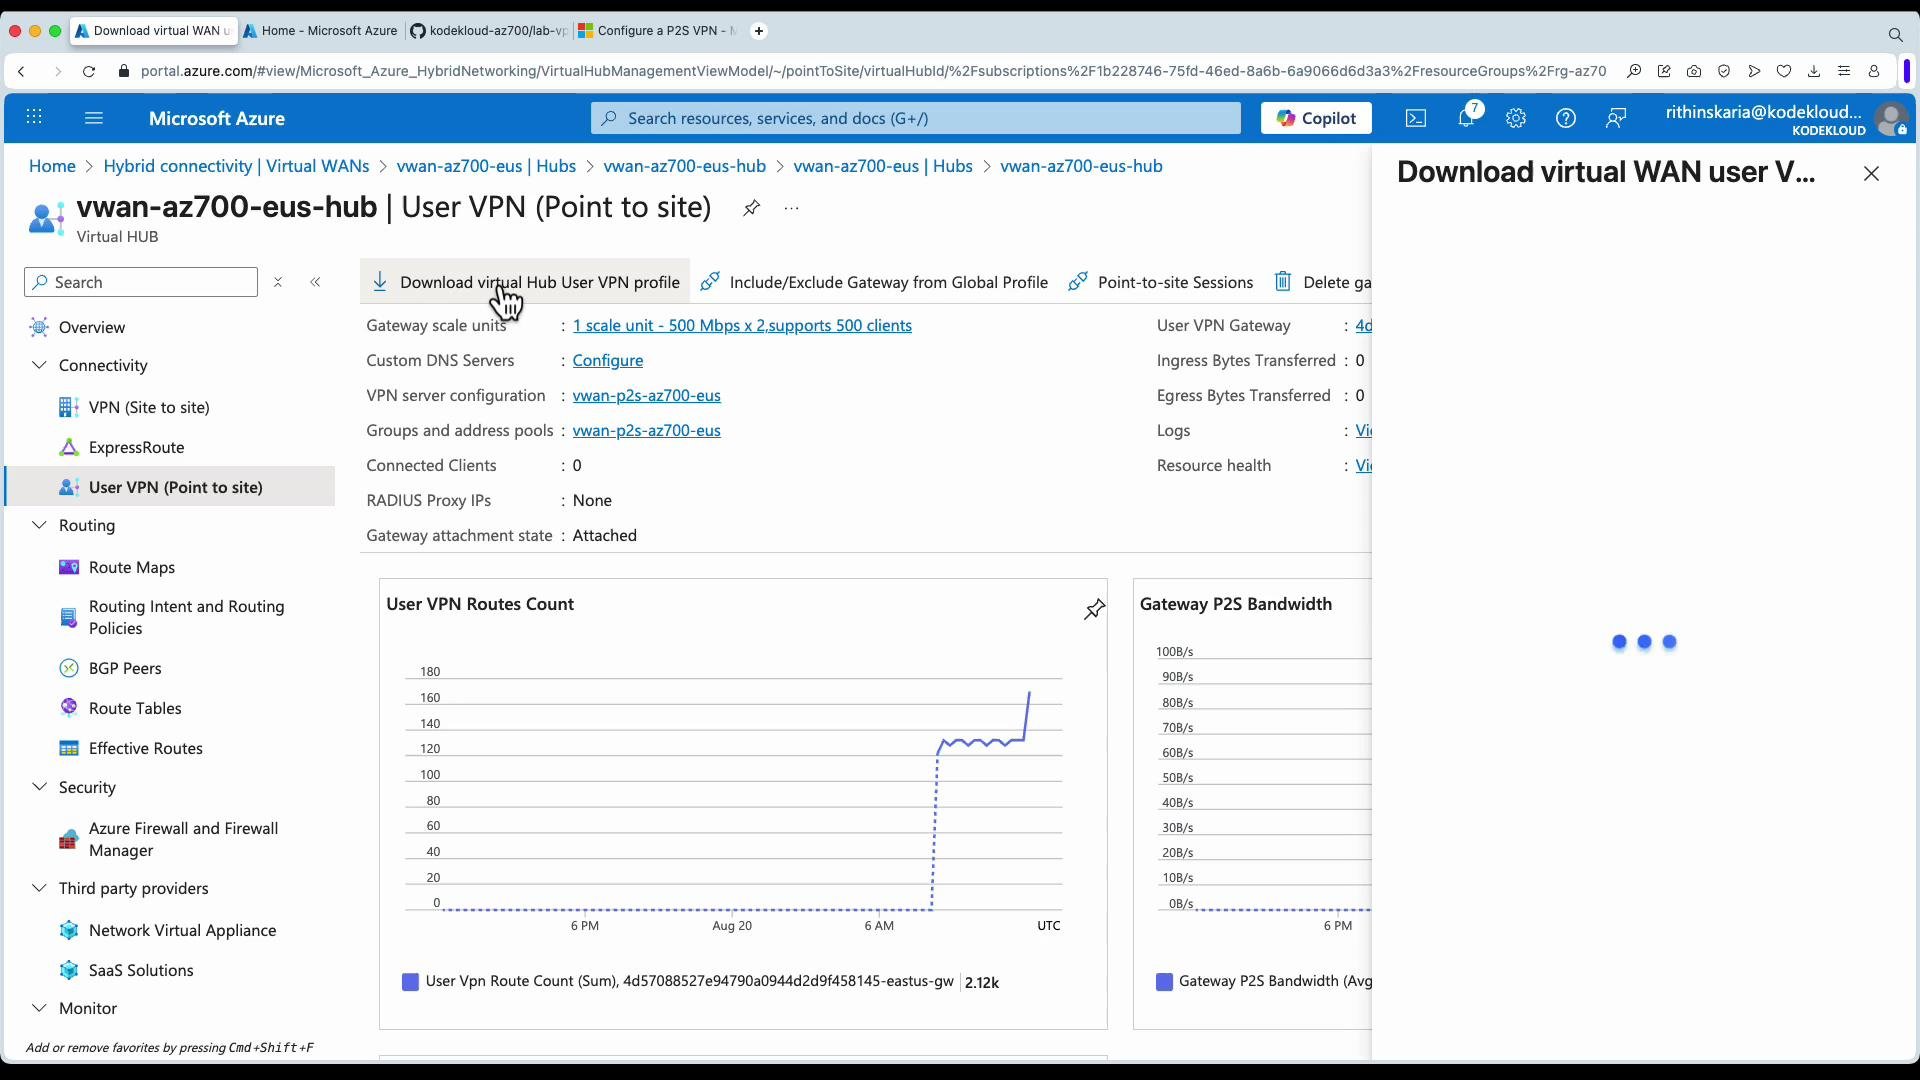This screenshot has height=1080, width=1920.
Task: Click the Logs view link
Action: (1363, 430)
